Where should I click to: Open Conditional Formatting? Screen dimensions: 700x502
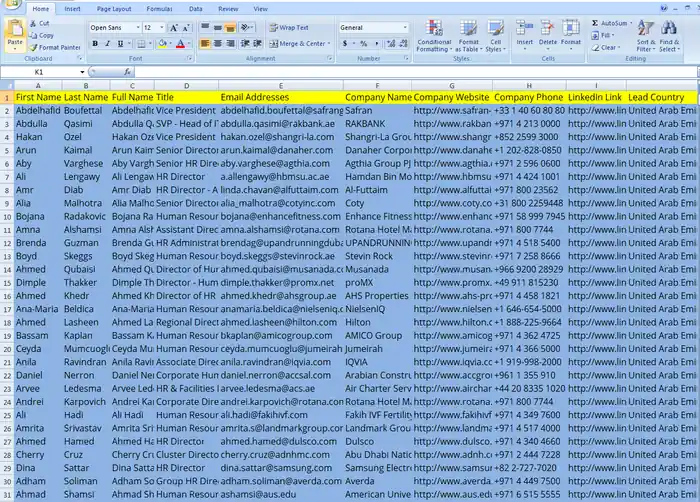(434, 36)
